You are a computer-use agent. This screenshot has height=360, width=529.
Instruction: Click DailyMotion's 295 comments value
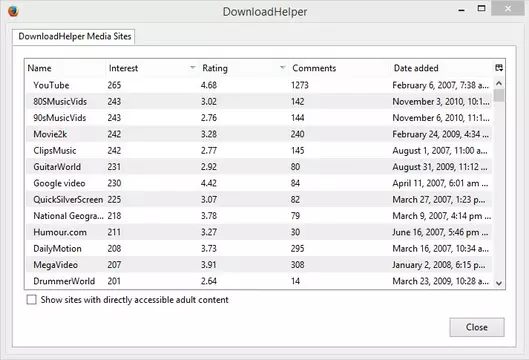point(298,248)
